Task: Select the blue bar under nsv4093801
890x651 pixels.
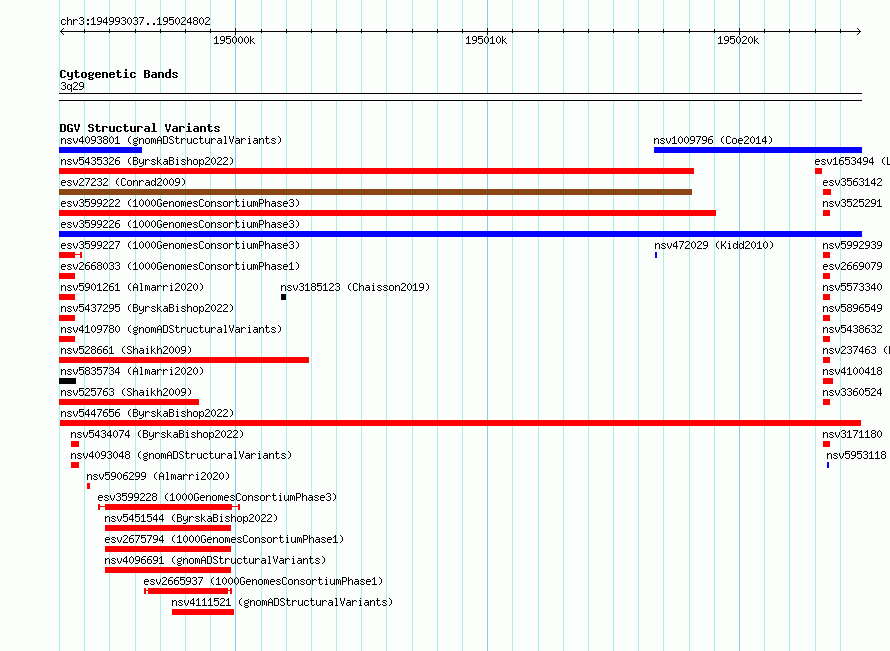Action: tap(100, 150)
